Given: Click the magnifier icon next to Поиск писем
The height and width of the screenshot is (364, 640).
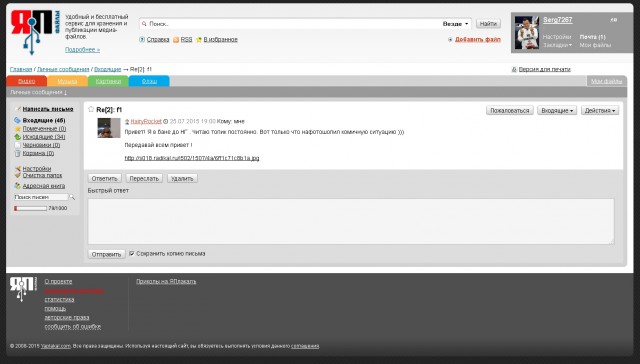Looking at the screenshot, I should [72, 197].
